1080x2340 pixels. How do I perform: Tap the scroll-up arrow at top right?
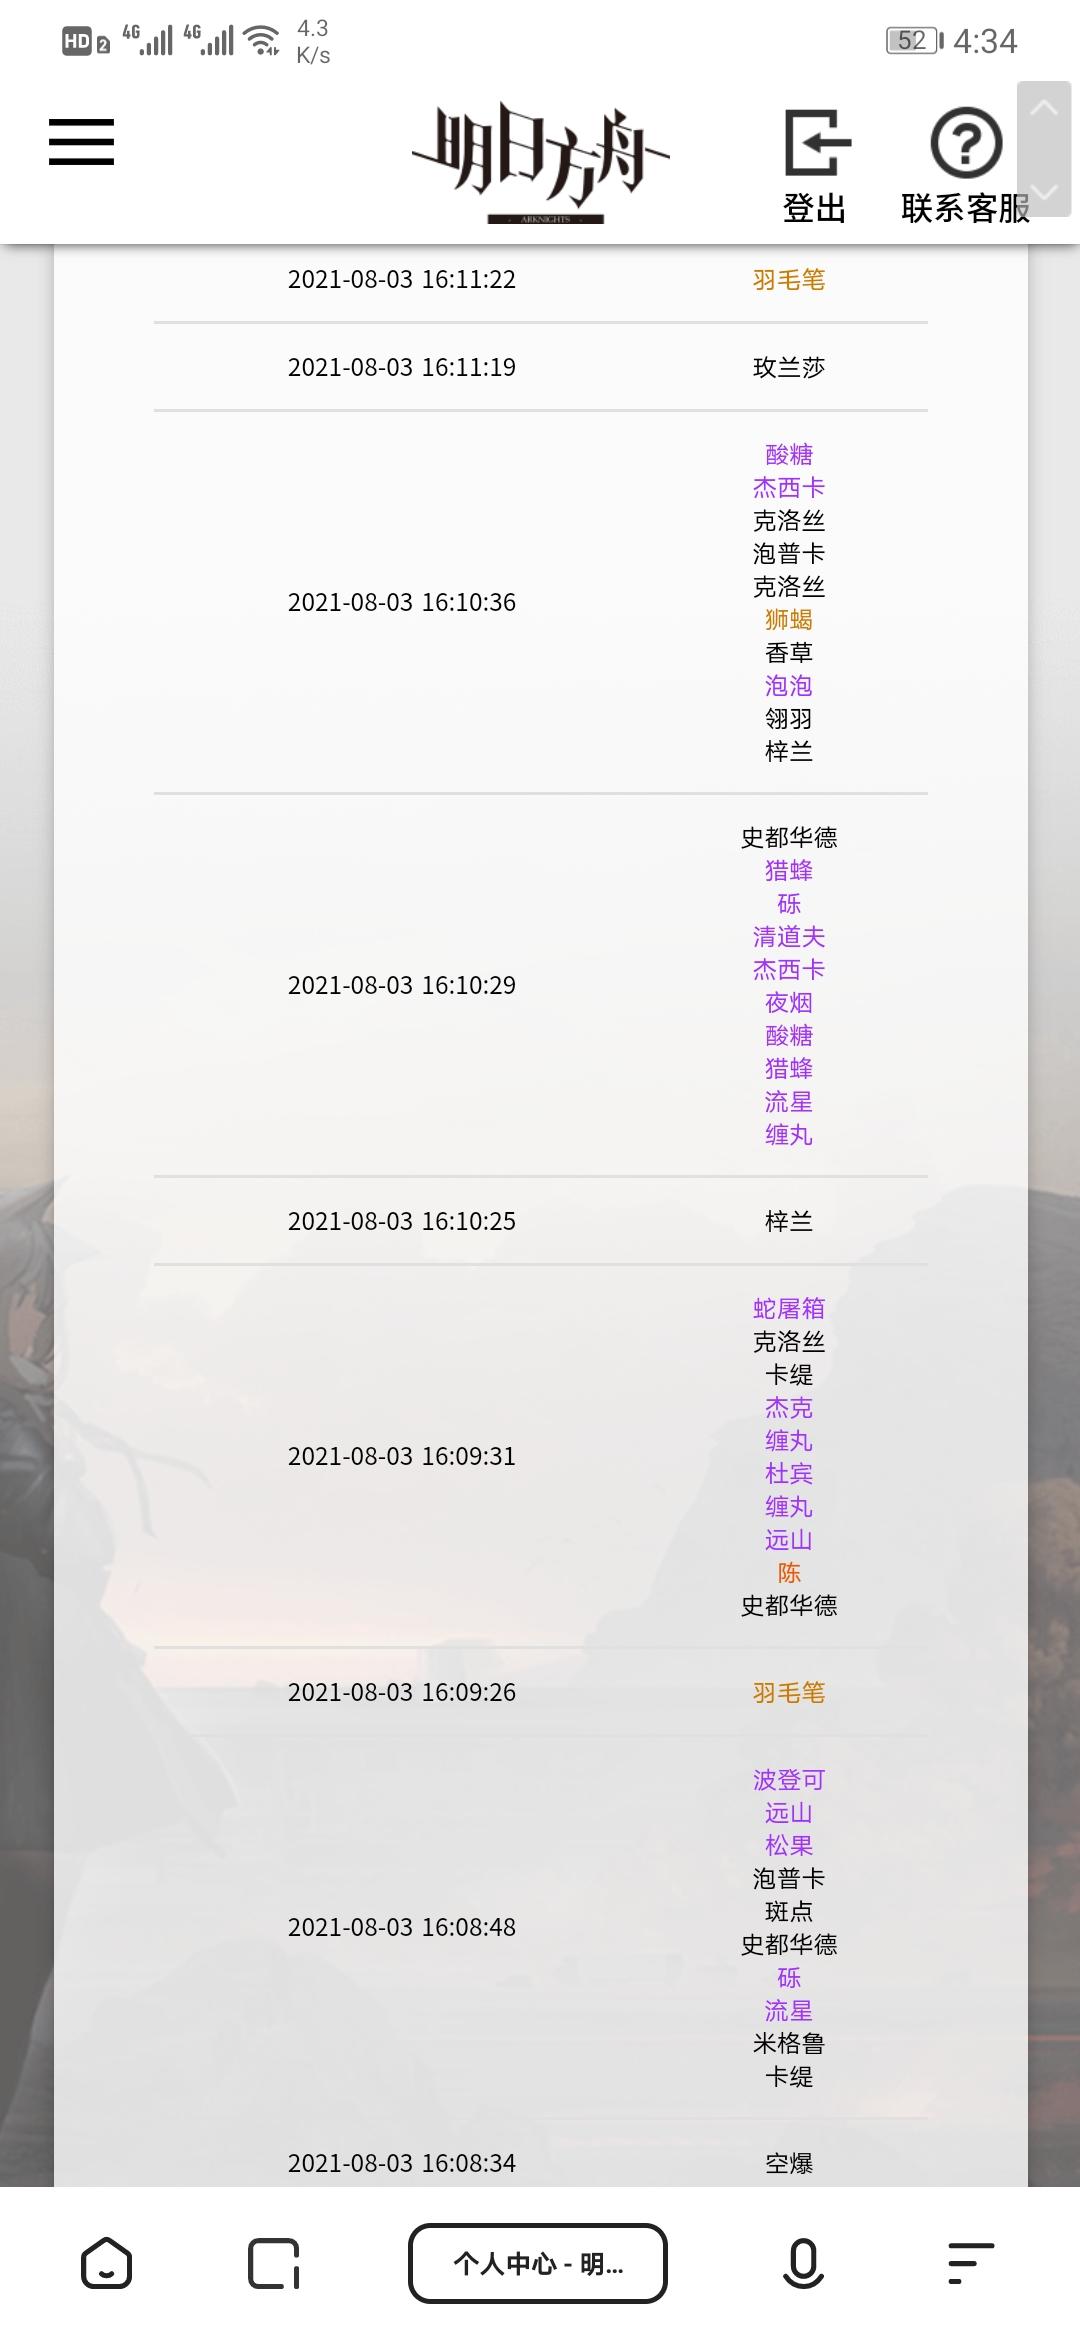(1044, 108)
